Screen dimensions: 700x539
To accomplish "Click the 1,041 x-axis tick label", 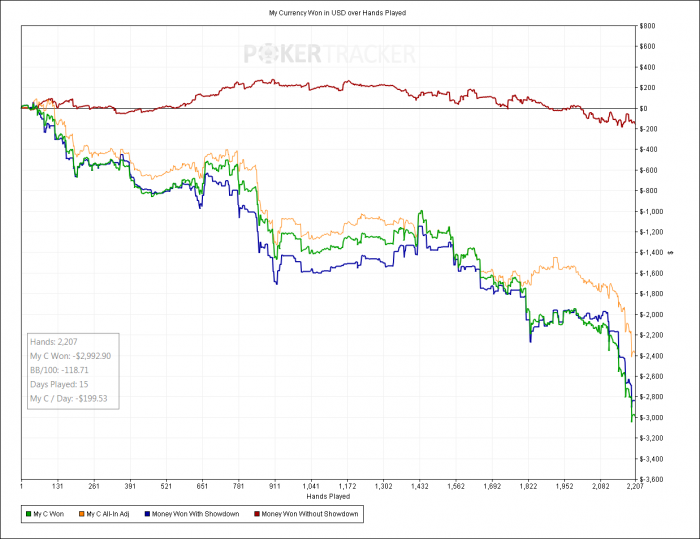I will 311,486.
